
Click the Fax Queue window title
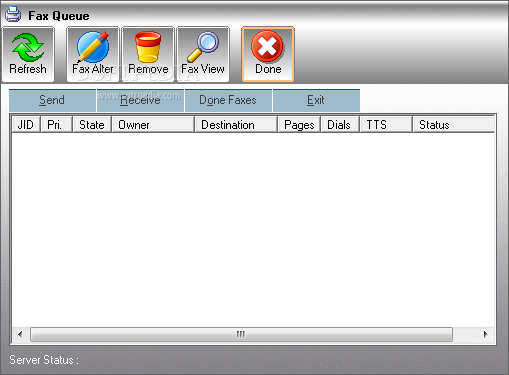[x=59, y=16]
